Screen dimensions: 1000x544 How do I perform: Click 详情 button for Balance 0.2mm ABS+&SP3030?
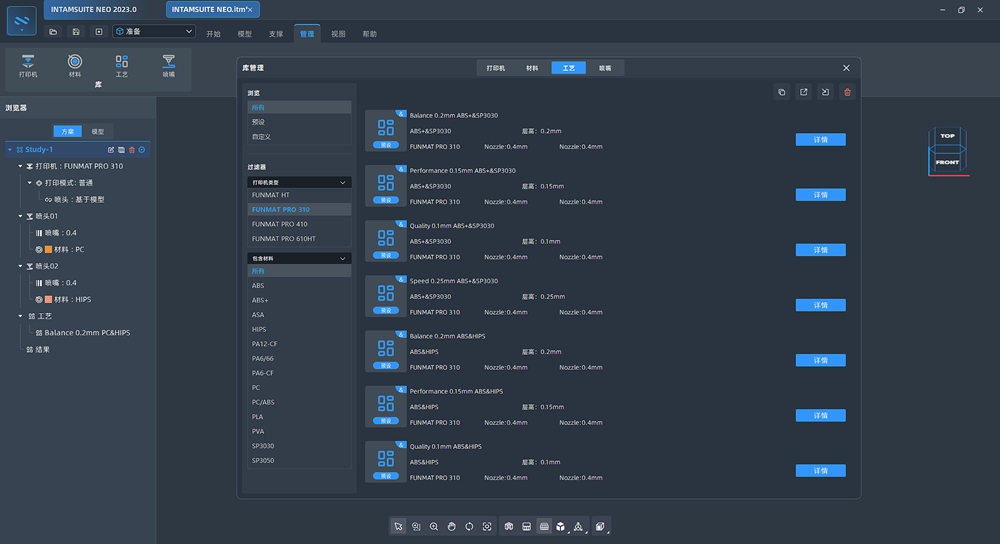click(820, 140)
